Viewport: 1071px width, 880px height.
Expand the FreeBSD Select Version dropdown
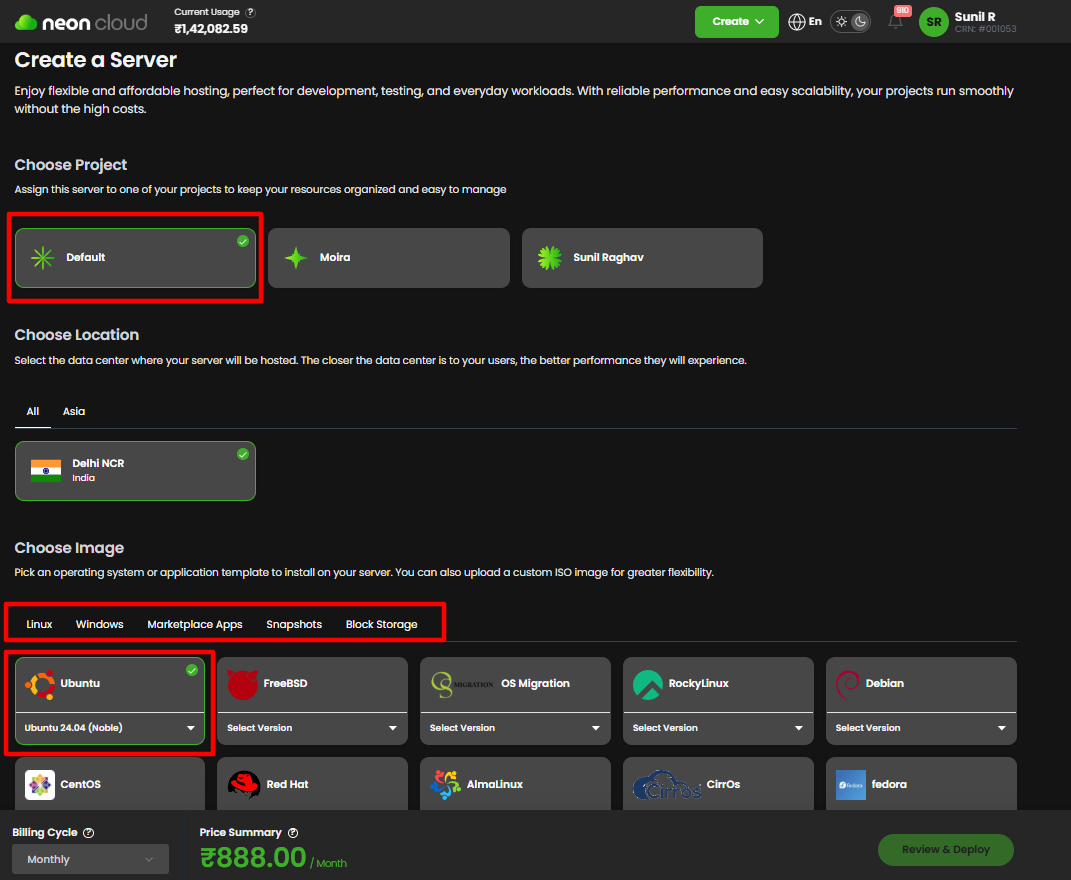click(312, 728)
